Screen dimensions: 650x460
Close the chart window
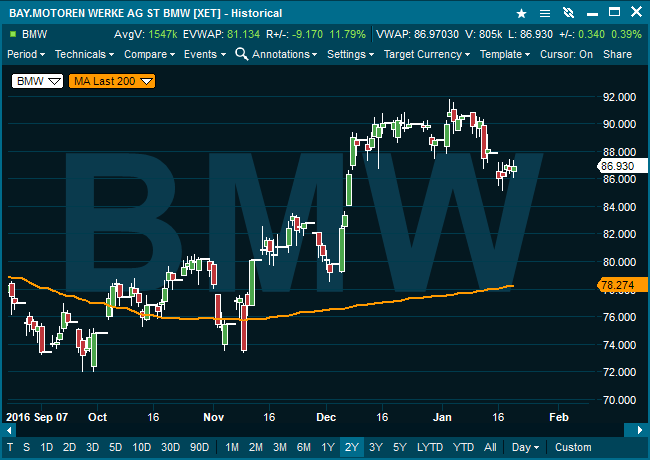(636, 12)
